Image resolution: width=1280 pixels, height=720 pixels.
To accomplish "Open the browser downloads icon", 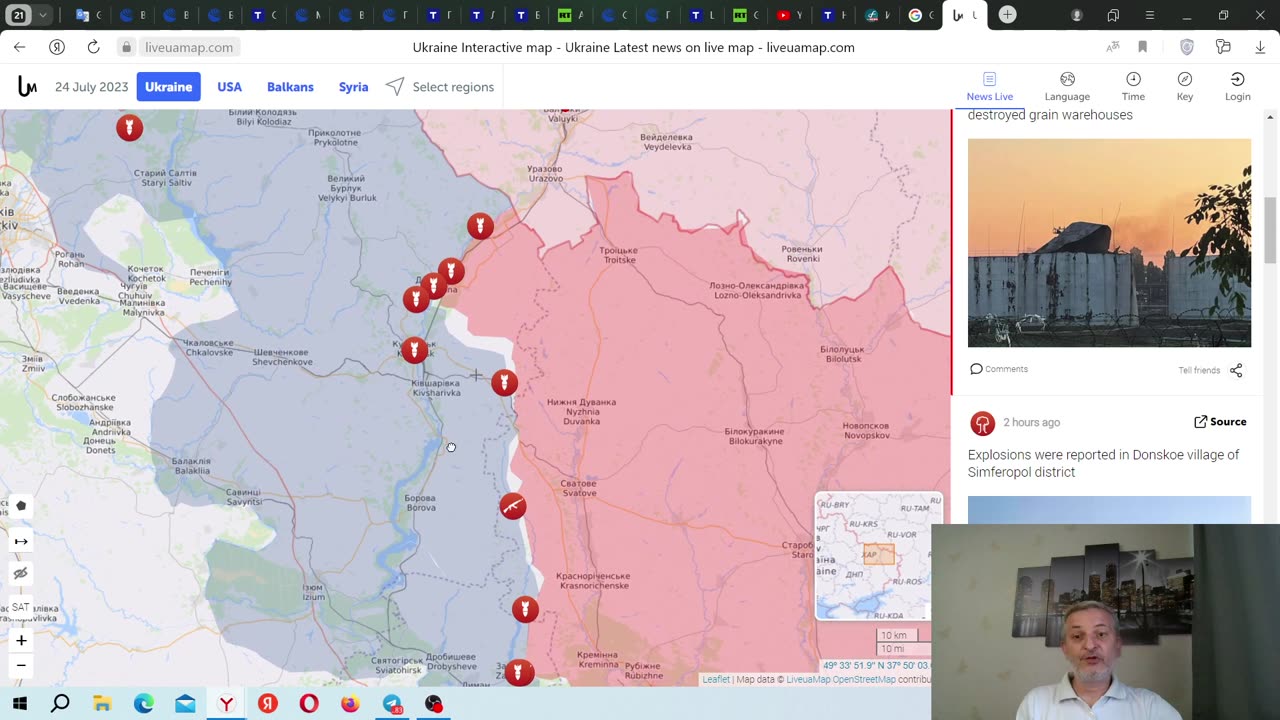I will 1259,47.
